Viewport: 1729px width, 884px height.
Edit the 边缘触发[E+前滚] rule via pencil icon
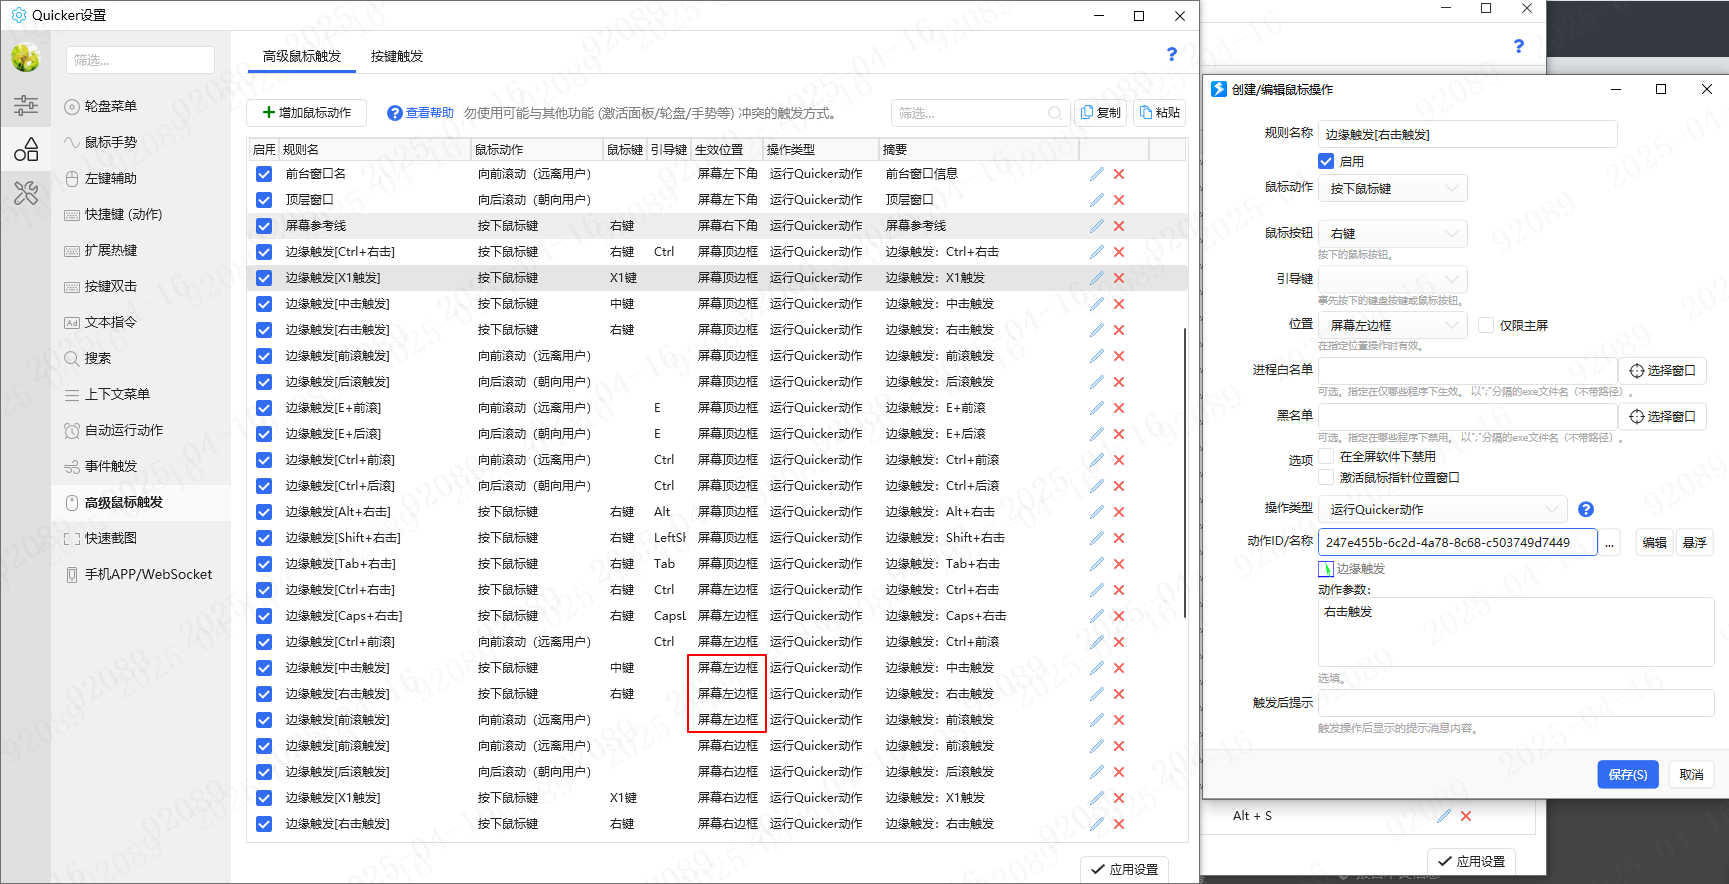1097,408
